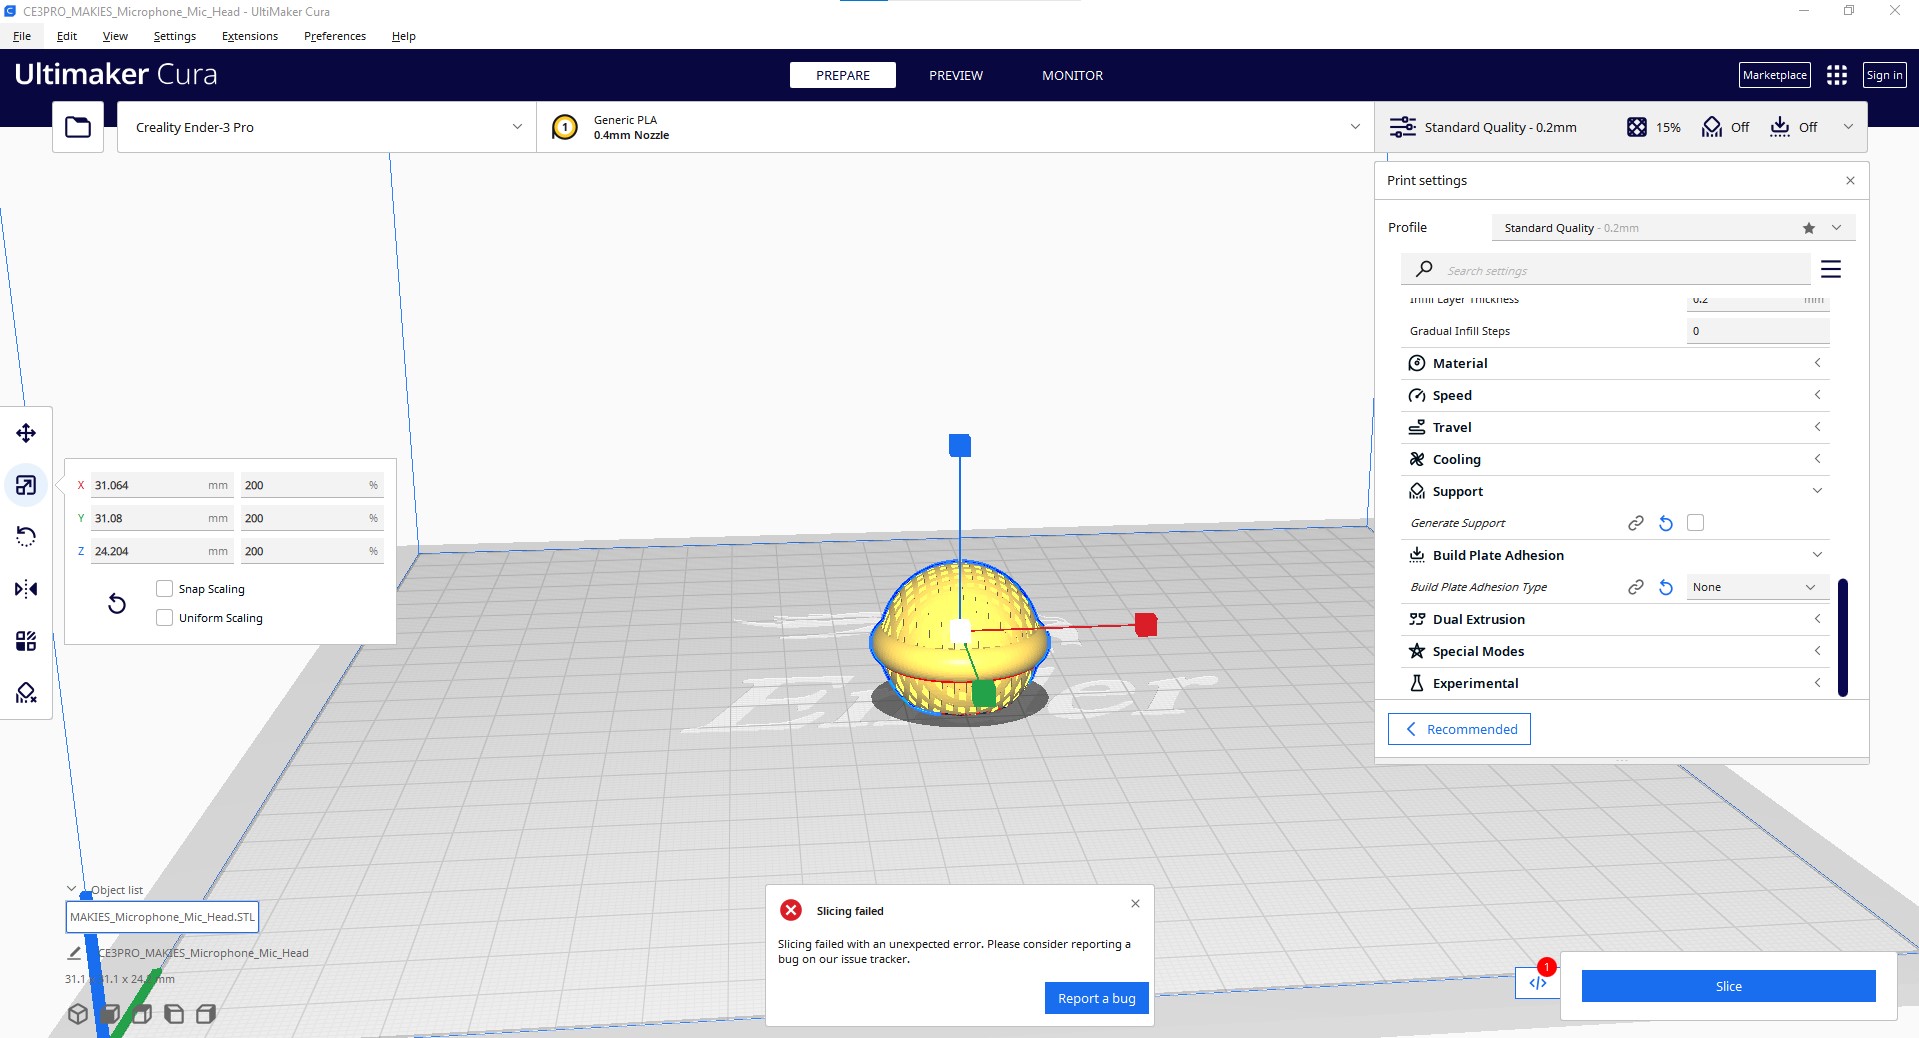Screen dimensions: 1919x1038
Task: Select the Rotate tool
Action: coord(26,537)
